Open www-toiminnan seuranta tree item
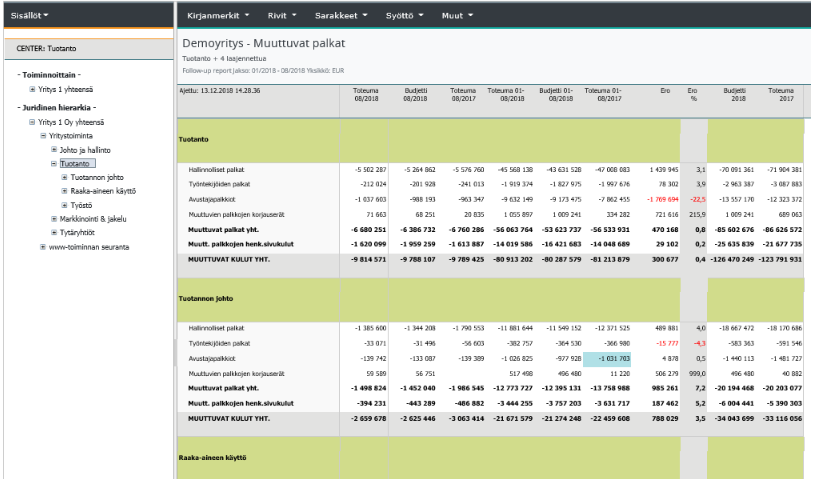Screen dimensions: 813x479 (90, 246)
